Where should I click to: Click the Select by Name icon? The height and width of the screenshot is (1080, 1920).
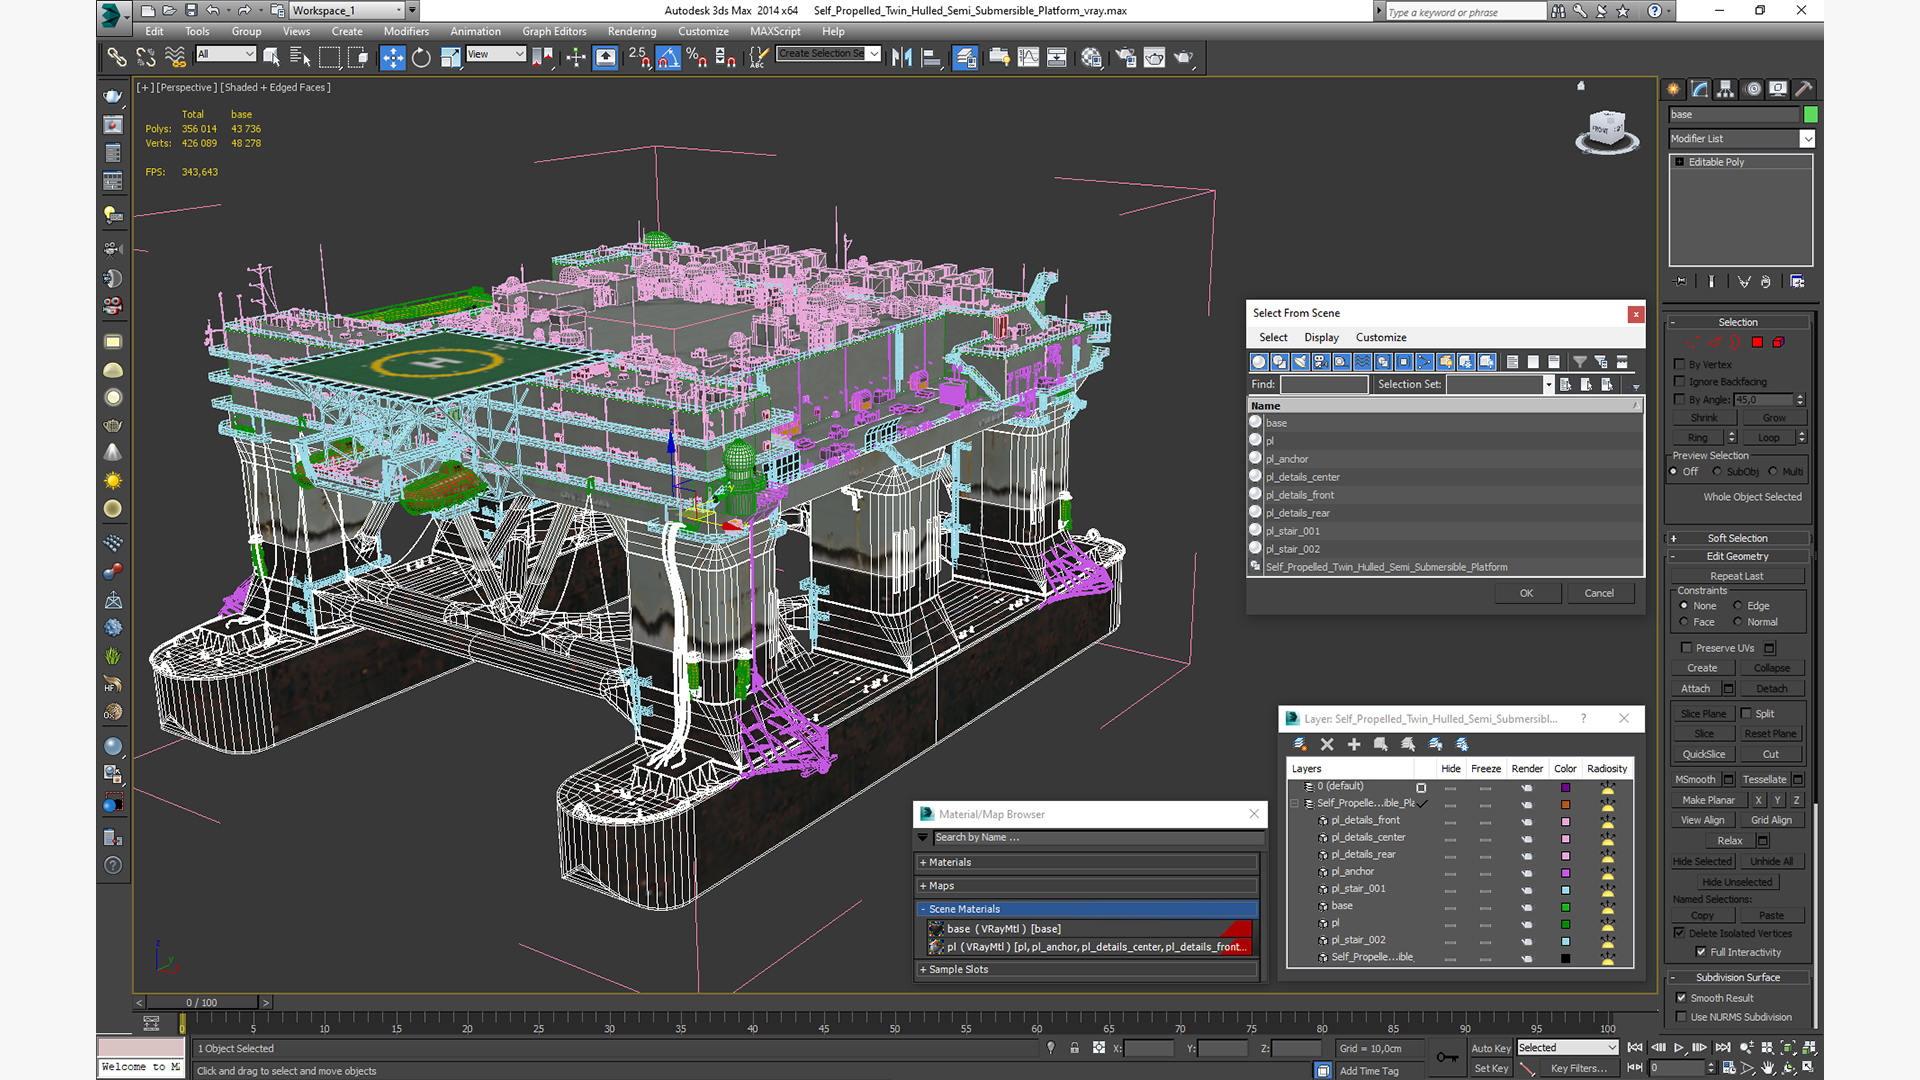point(300,57)
